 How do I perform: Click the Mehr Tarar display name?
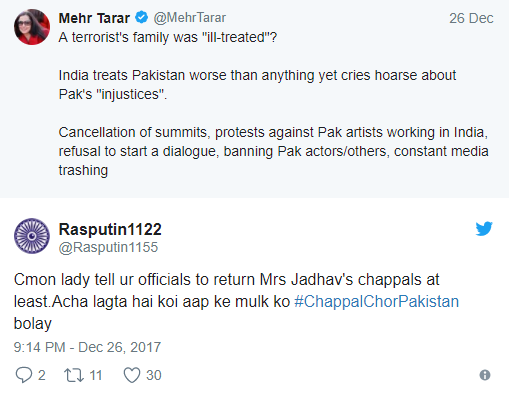94,18
